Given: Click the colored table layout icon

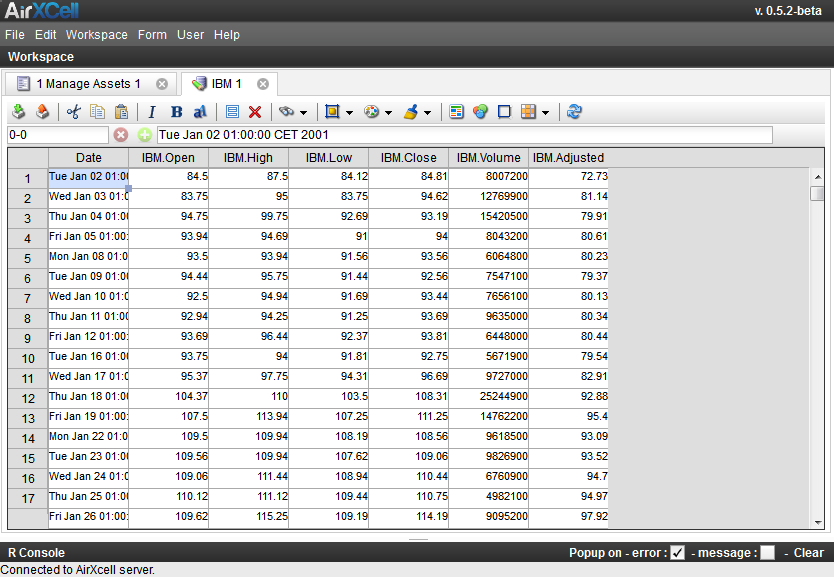Looking at the screenshot, I should pyautogui.click(x=456, y=112).
